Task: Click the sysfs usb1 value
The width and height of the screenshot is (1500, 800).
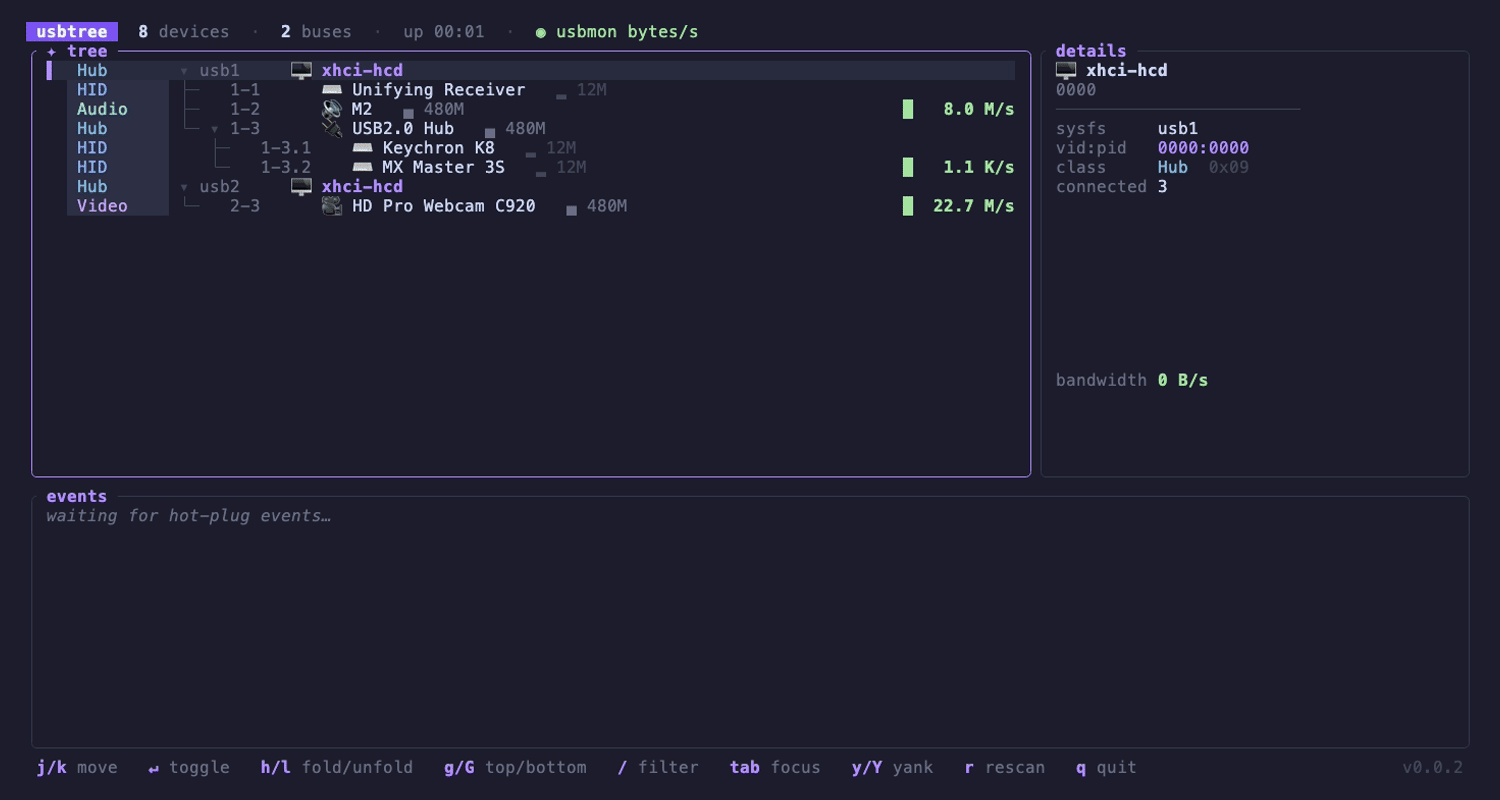Action: [x=1178, y=129]
